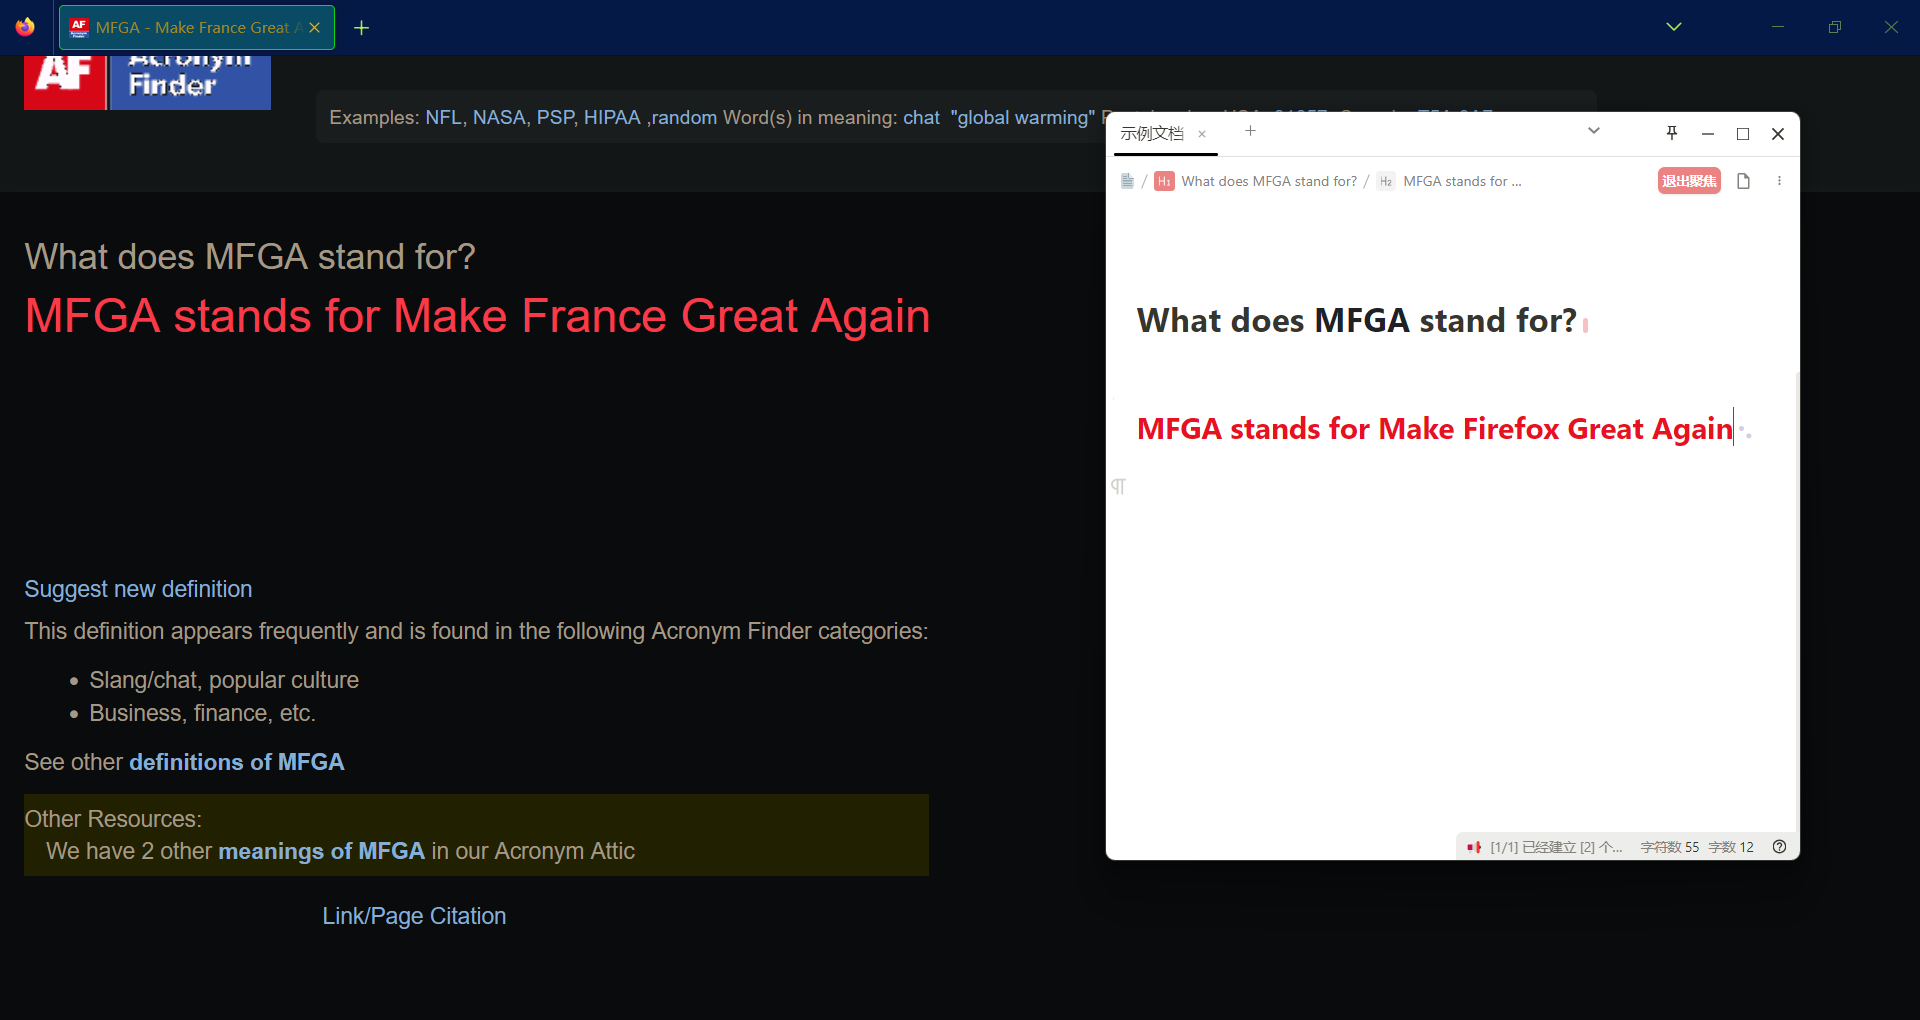This screenshot has height=1020, width=1920.
Task: Click the empty paragraph pilcrow marker
Action: coord(1118,487)
